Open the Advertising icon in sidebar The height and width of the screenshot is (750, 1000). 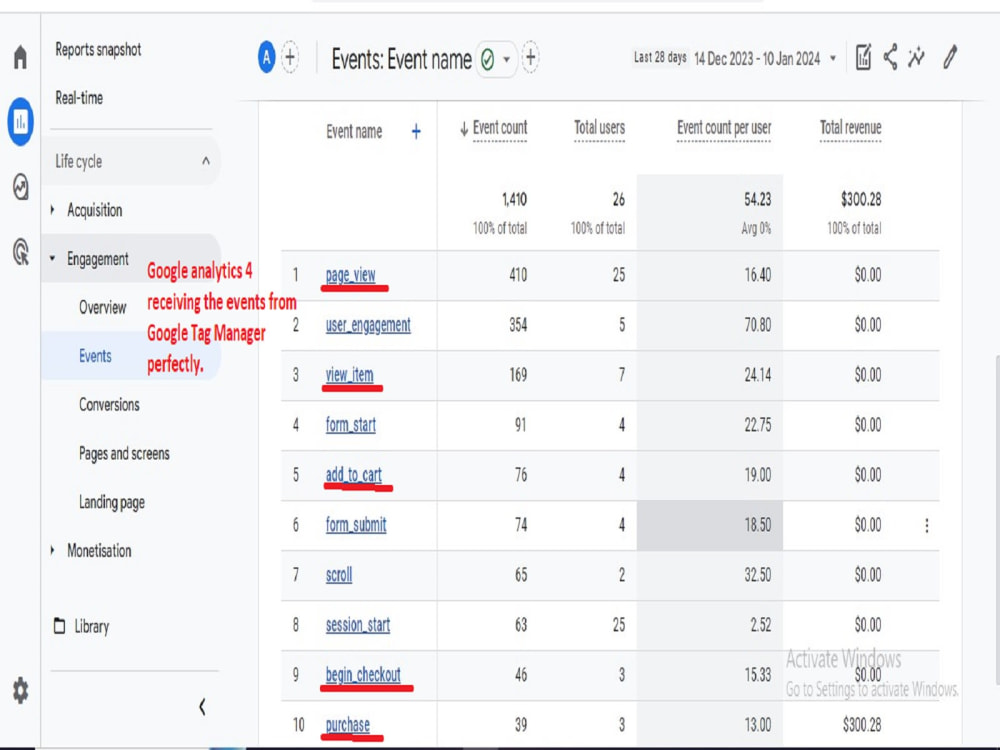20,251
